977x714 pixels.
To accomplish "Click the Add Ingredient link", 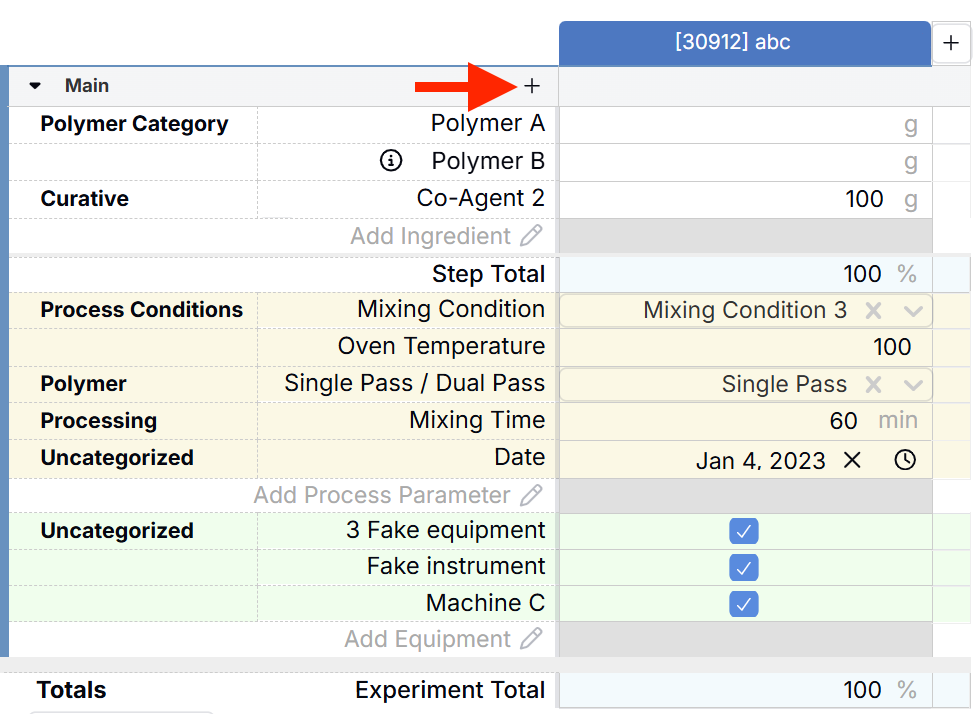I will [431, 236].
